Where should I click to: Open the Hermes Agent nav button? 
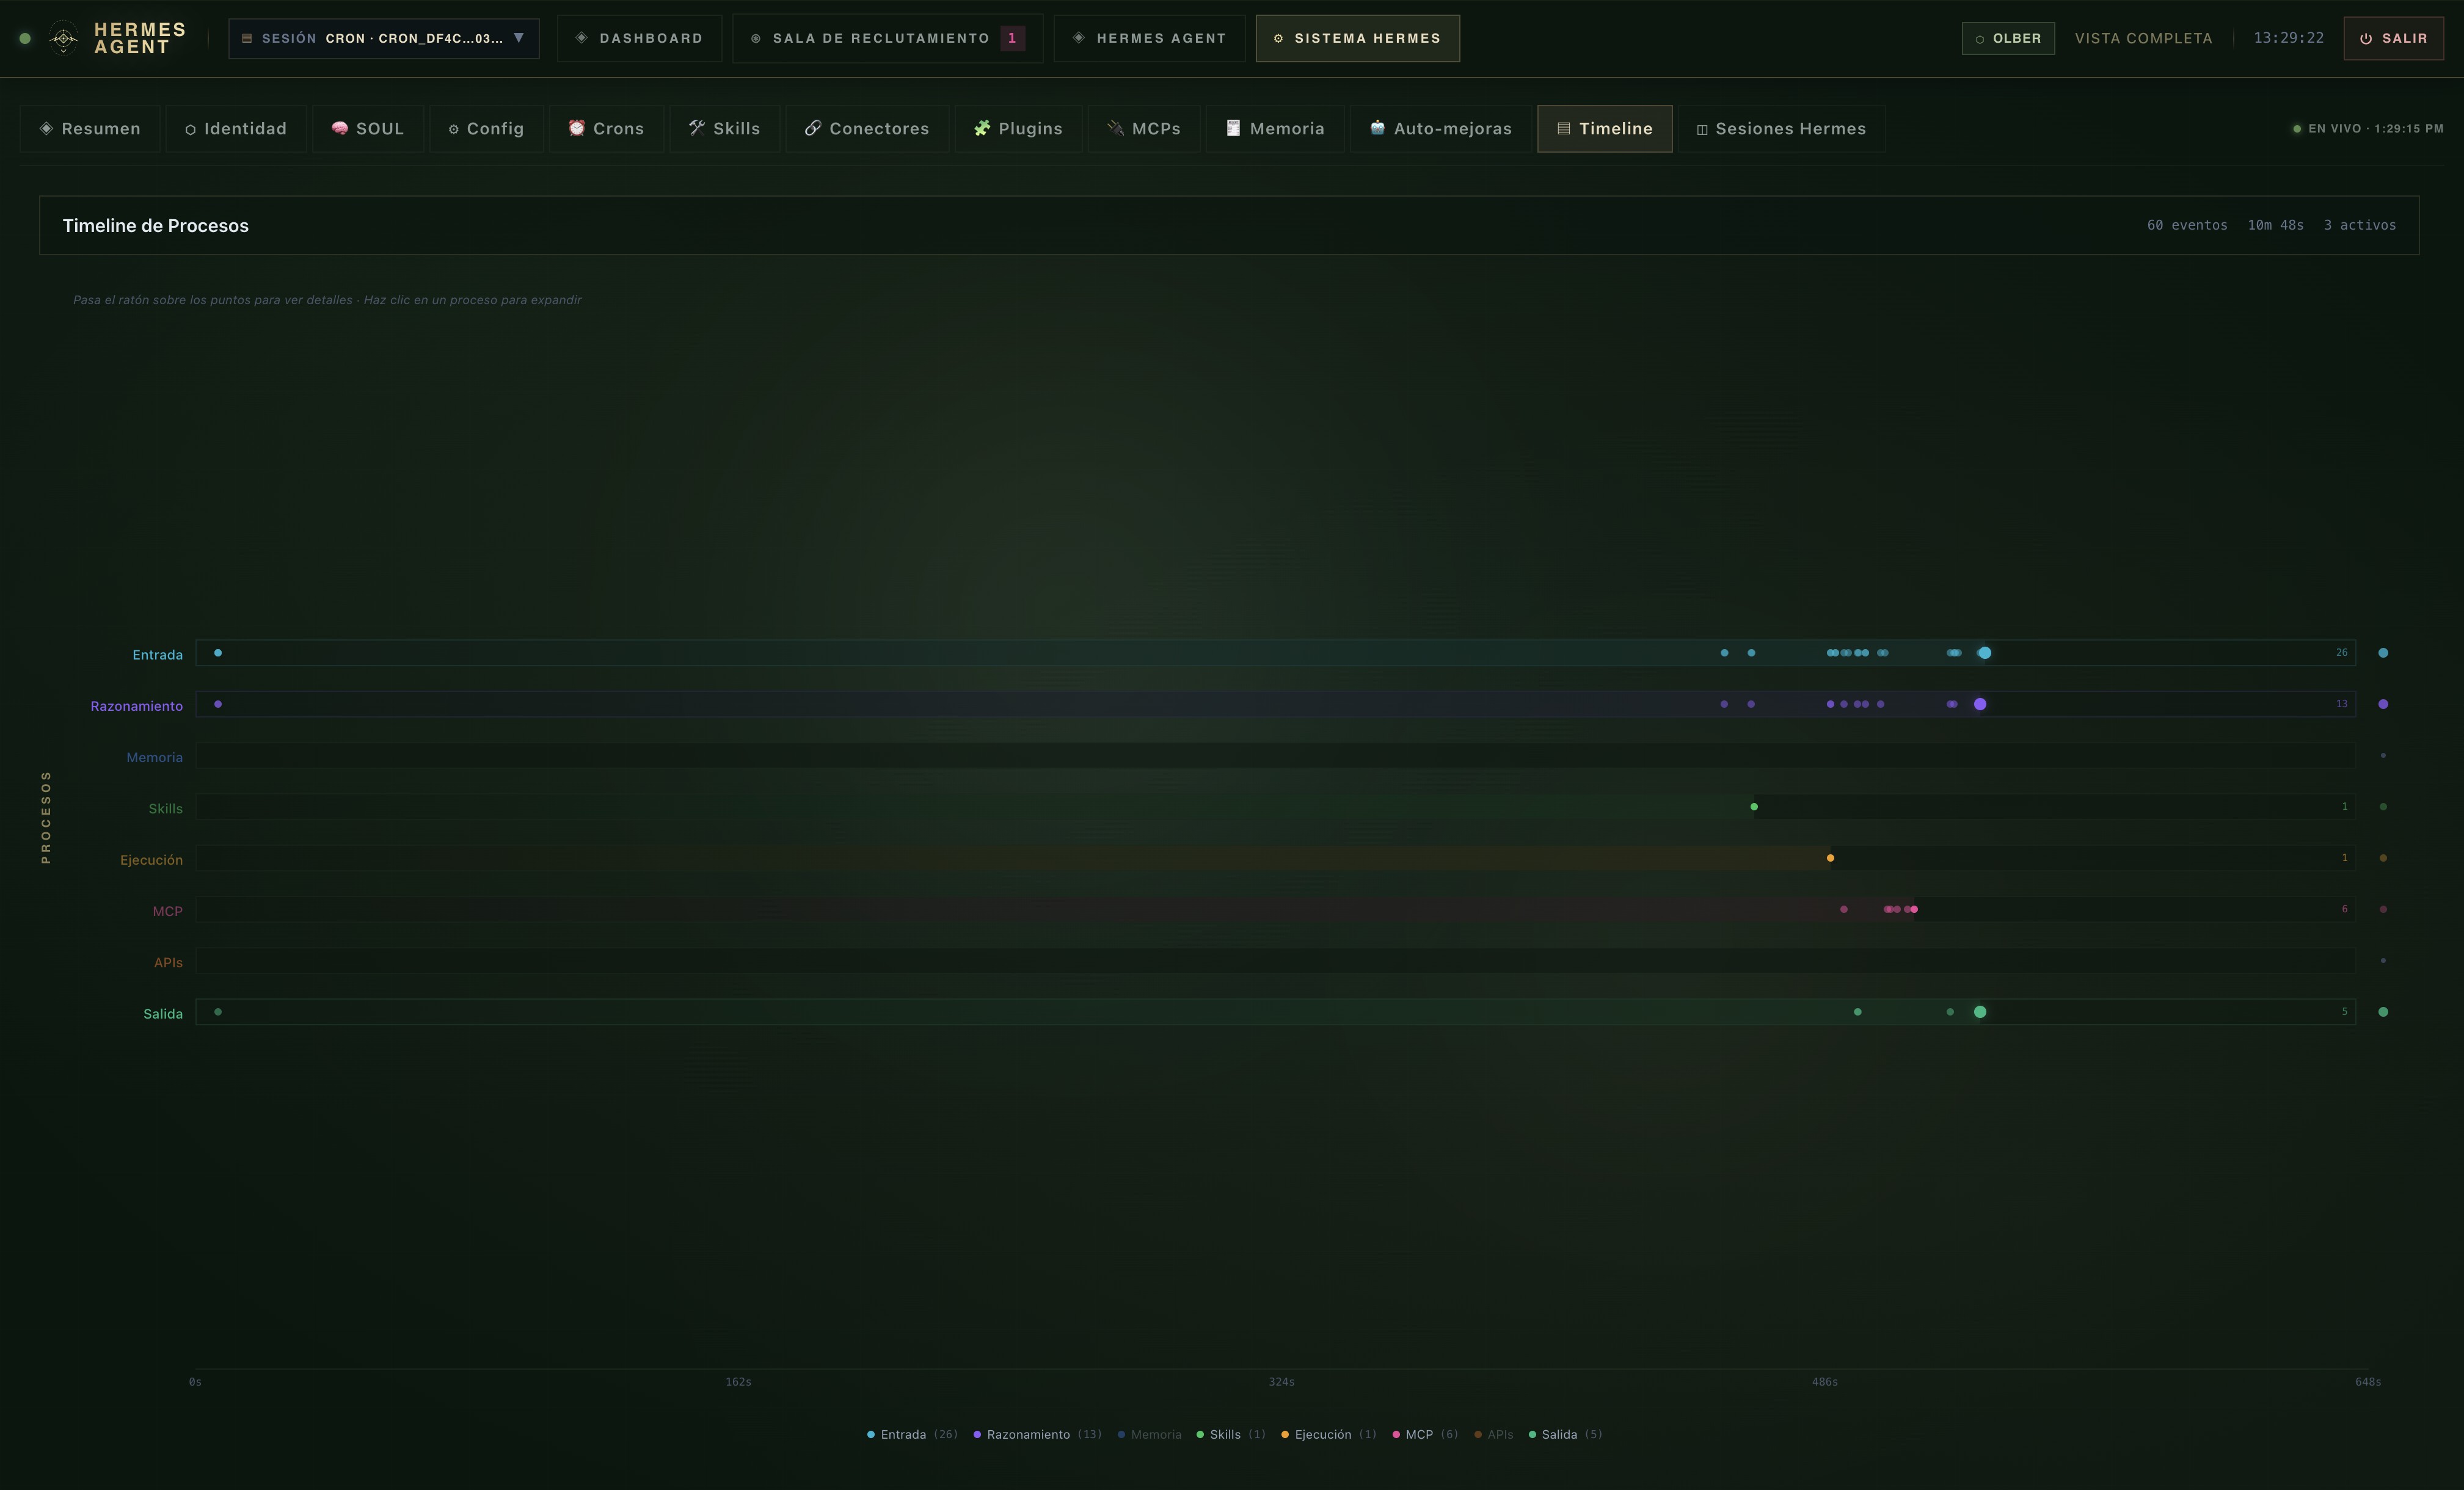[x=1149, y=38]
